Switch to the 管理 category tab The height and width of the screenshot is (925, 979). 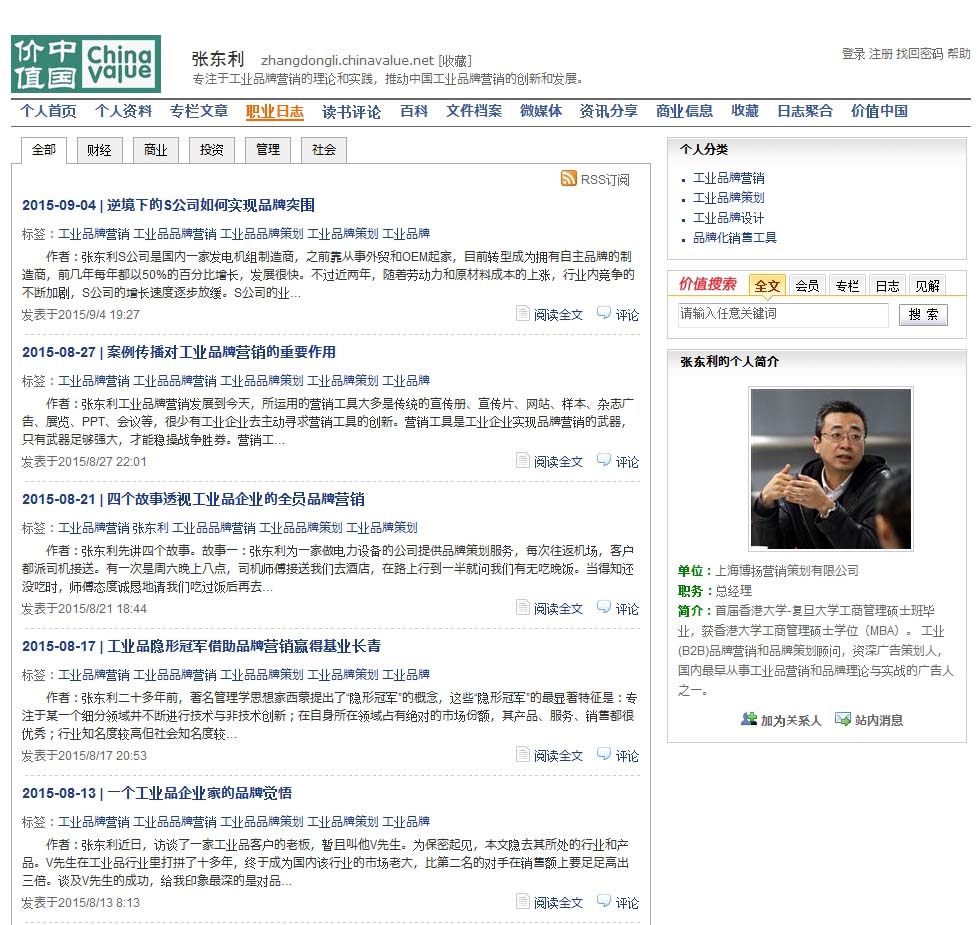coord(267,150)
